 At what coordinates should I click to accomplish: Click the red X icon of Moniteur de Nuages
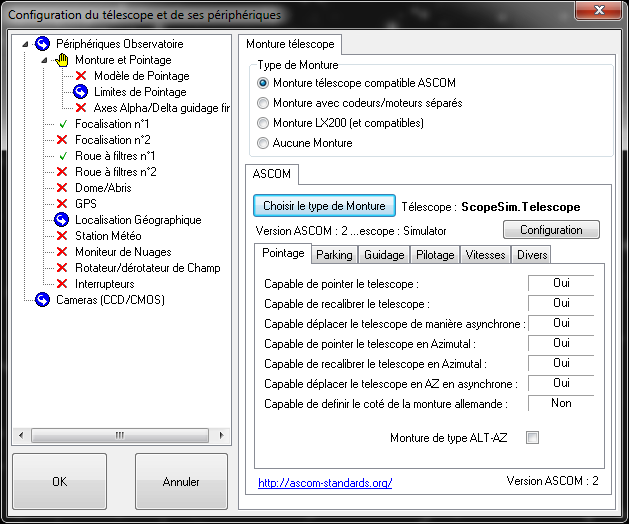tap(62, 252)
